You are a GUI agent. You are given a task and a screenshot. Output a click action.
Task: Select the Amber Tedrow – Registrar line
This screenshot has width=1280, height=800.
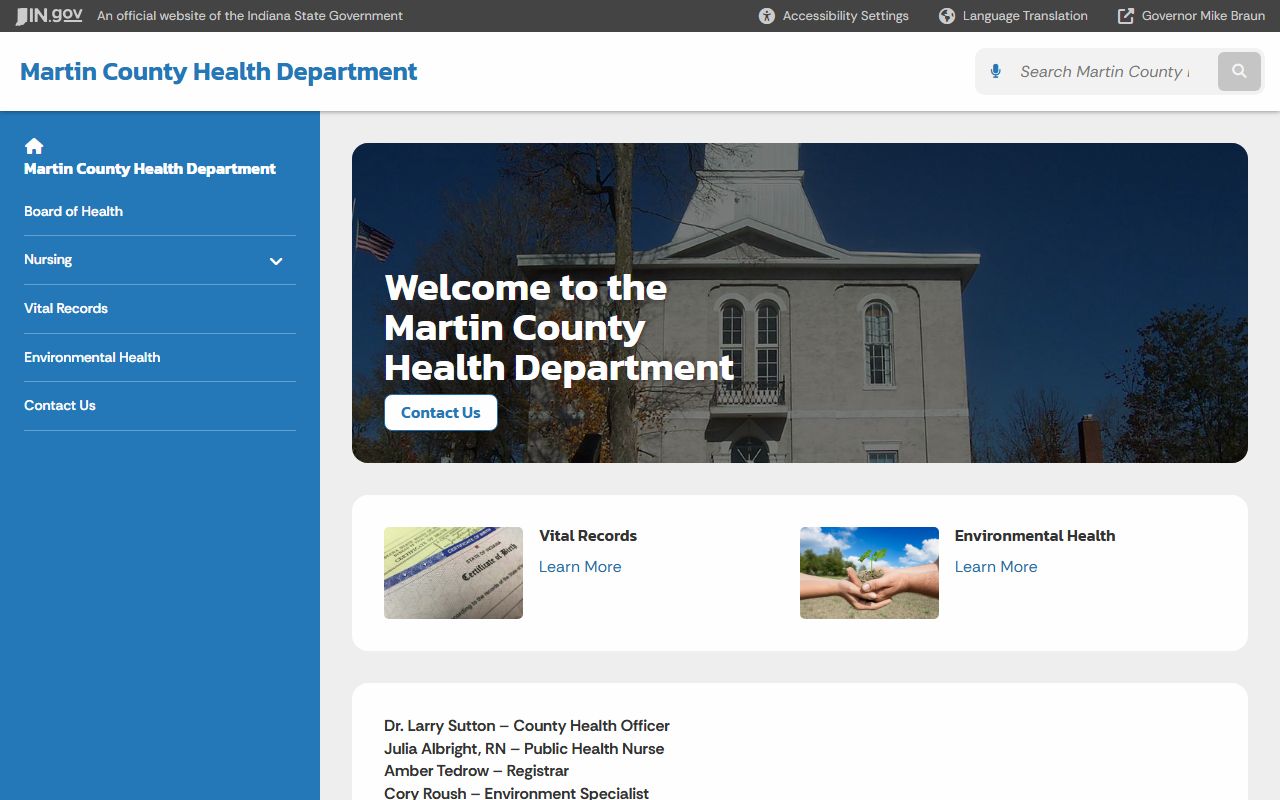click(476, 771)
